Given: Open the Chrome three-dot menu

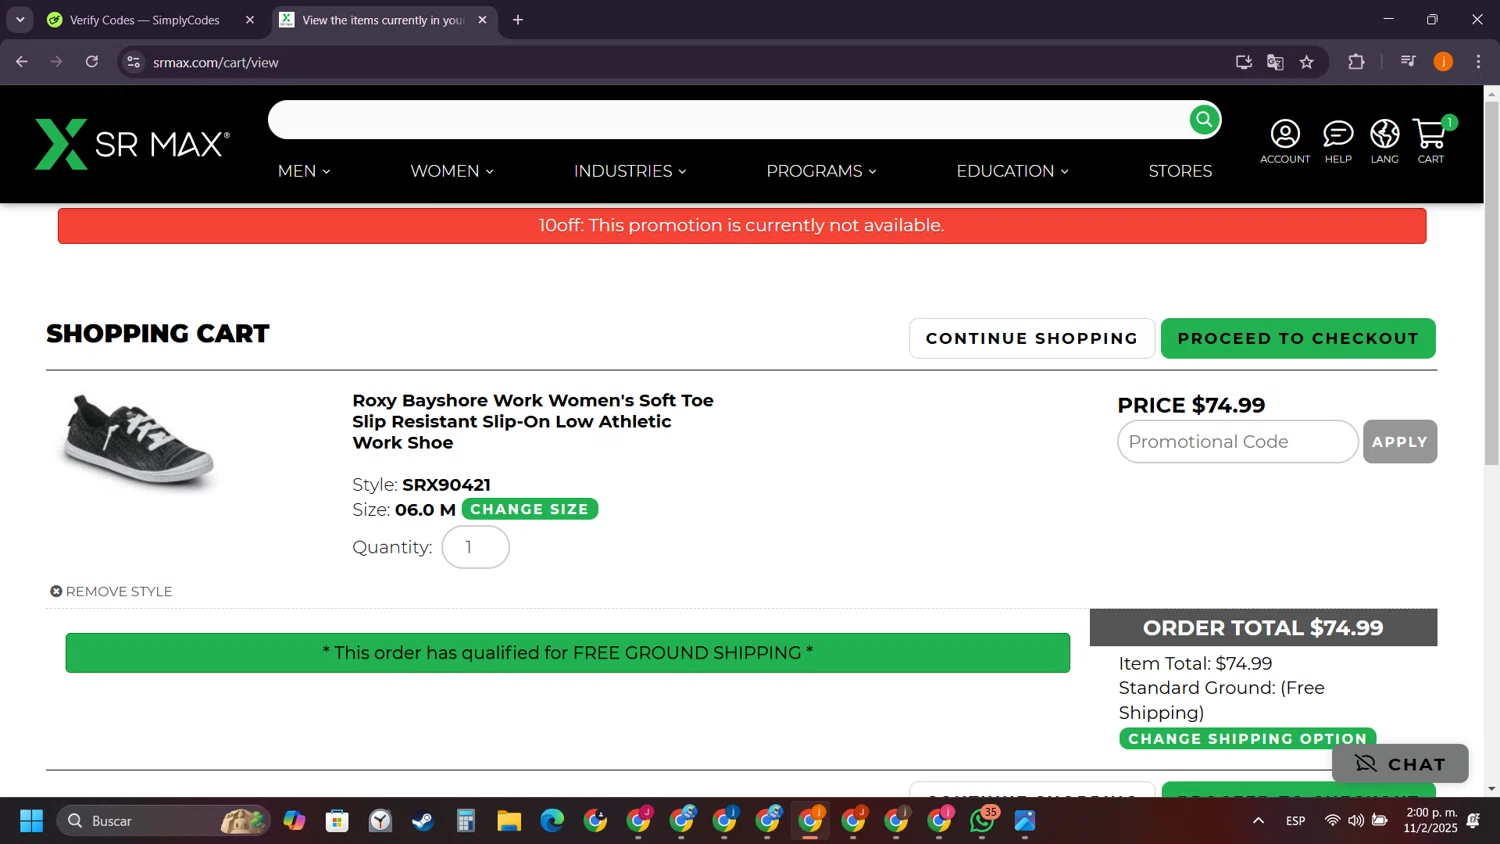Looking at the screenshot, I should [1478, 62].
